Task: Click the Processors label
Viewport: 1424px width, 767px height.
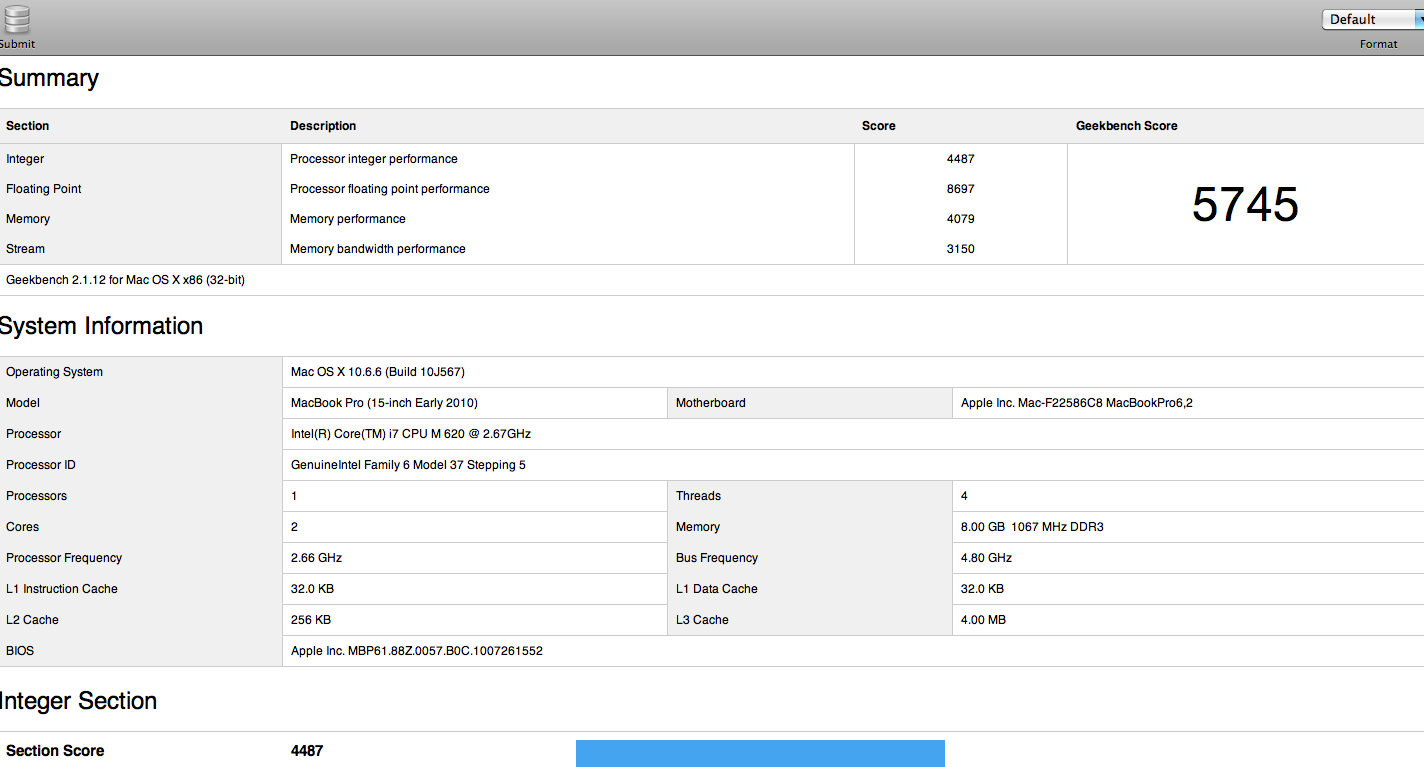Action: point(37,496)
